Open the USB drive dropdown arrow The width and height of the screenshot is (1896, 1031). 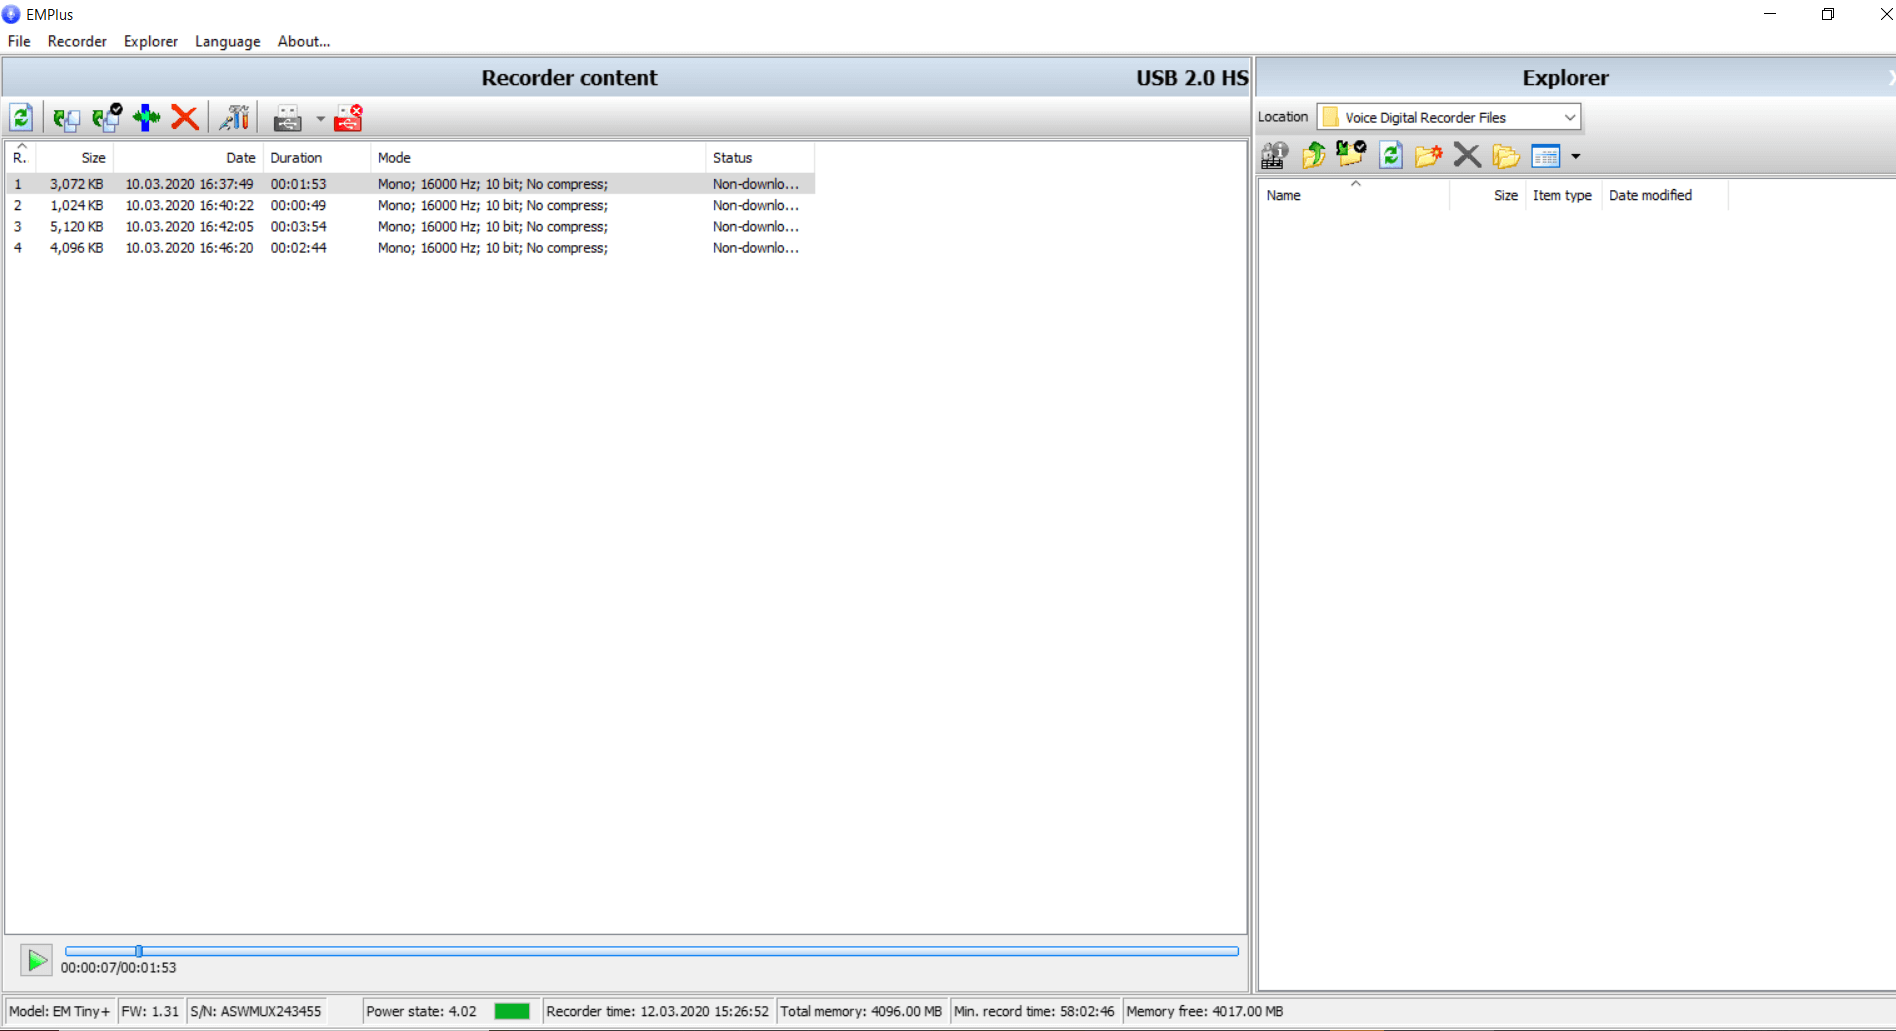(x=320, y=119)
